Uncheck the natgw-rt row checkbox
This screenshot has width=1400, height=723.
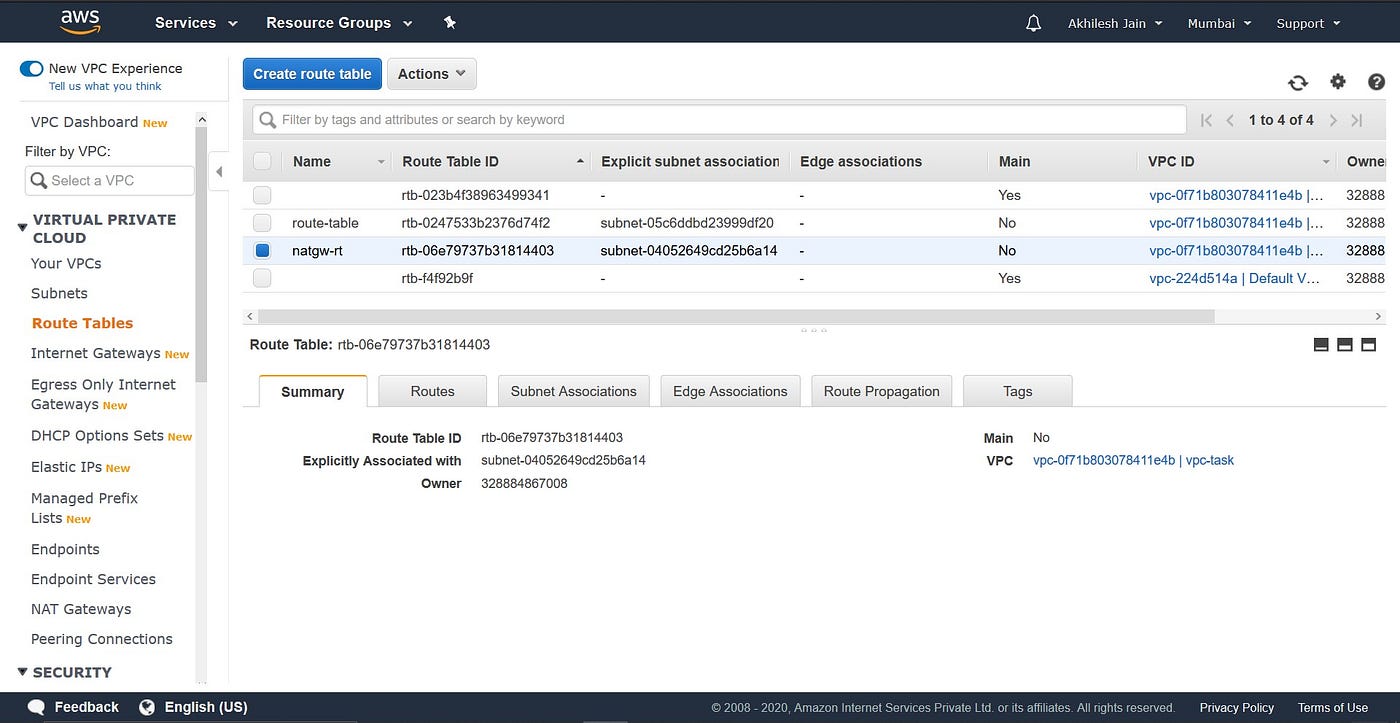(262, 251)
